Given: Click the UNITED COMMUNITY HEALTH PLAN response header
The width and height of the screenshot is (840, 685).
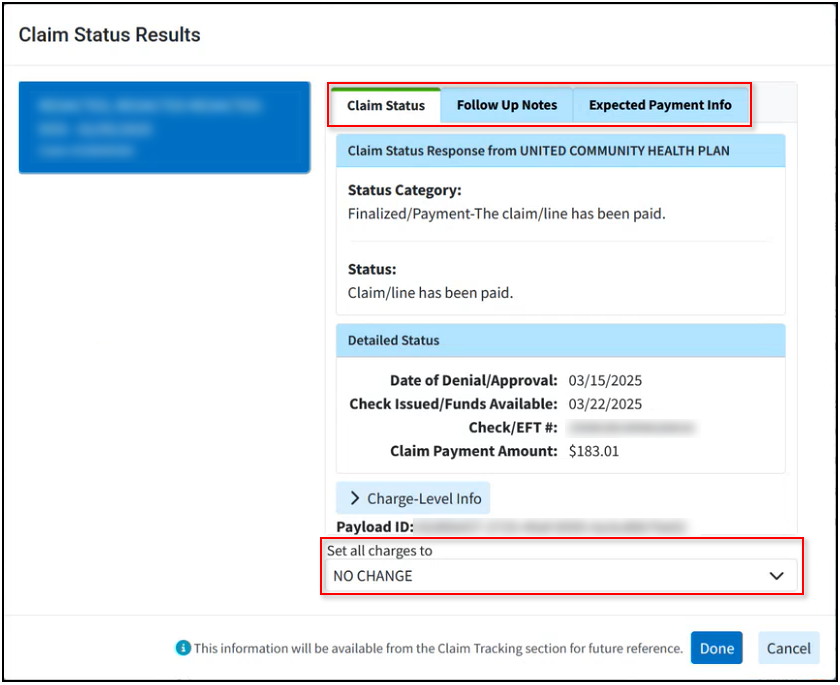Looking at the screenshot, I should click(x=561, y=150).
